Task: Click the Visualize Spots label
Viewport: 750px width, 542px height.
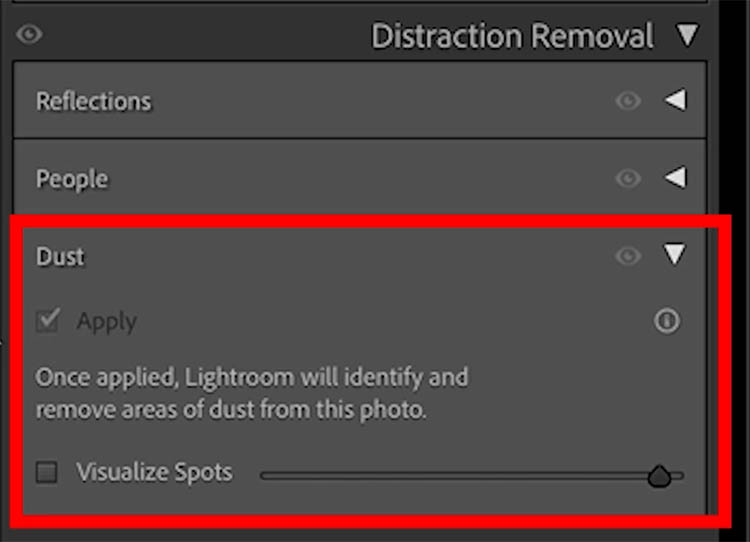Action: point(154,472)
